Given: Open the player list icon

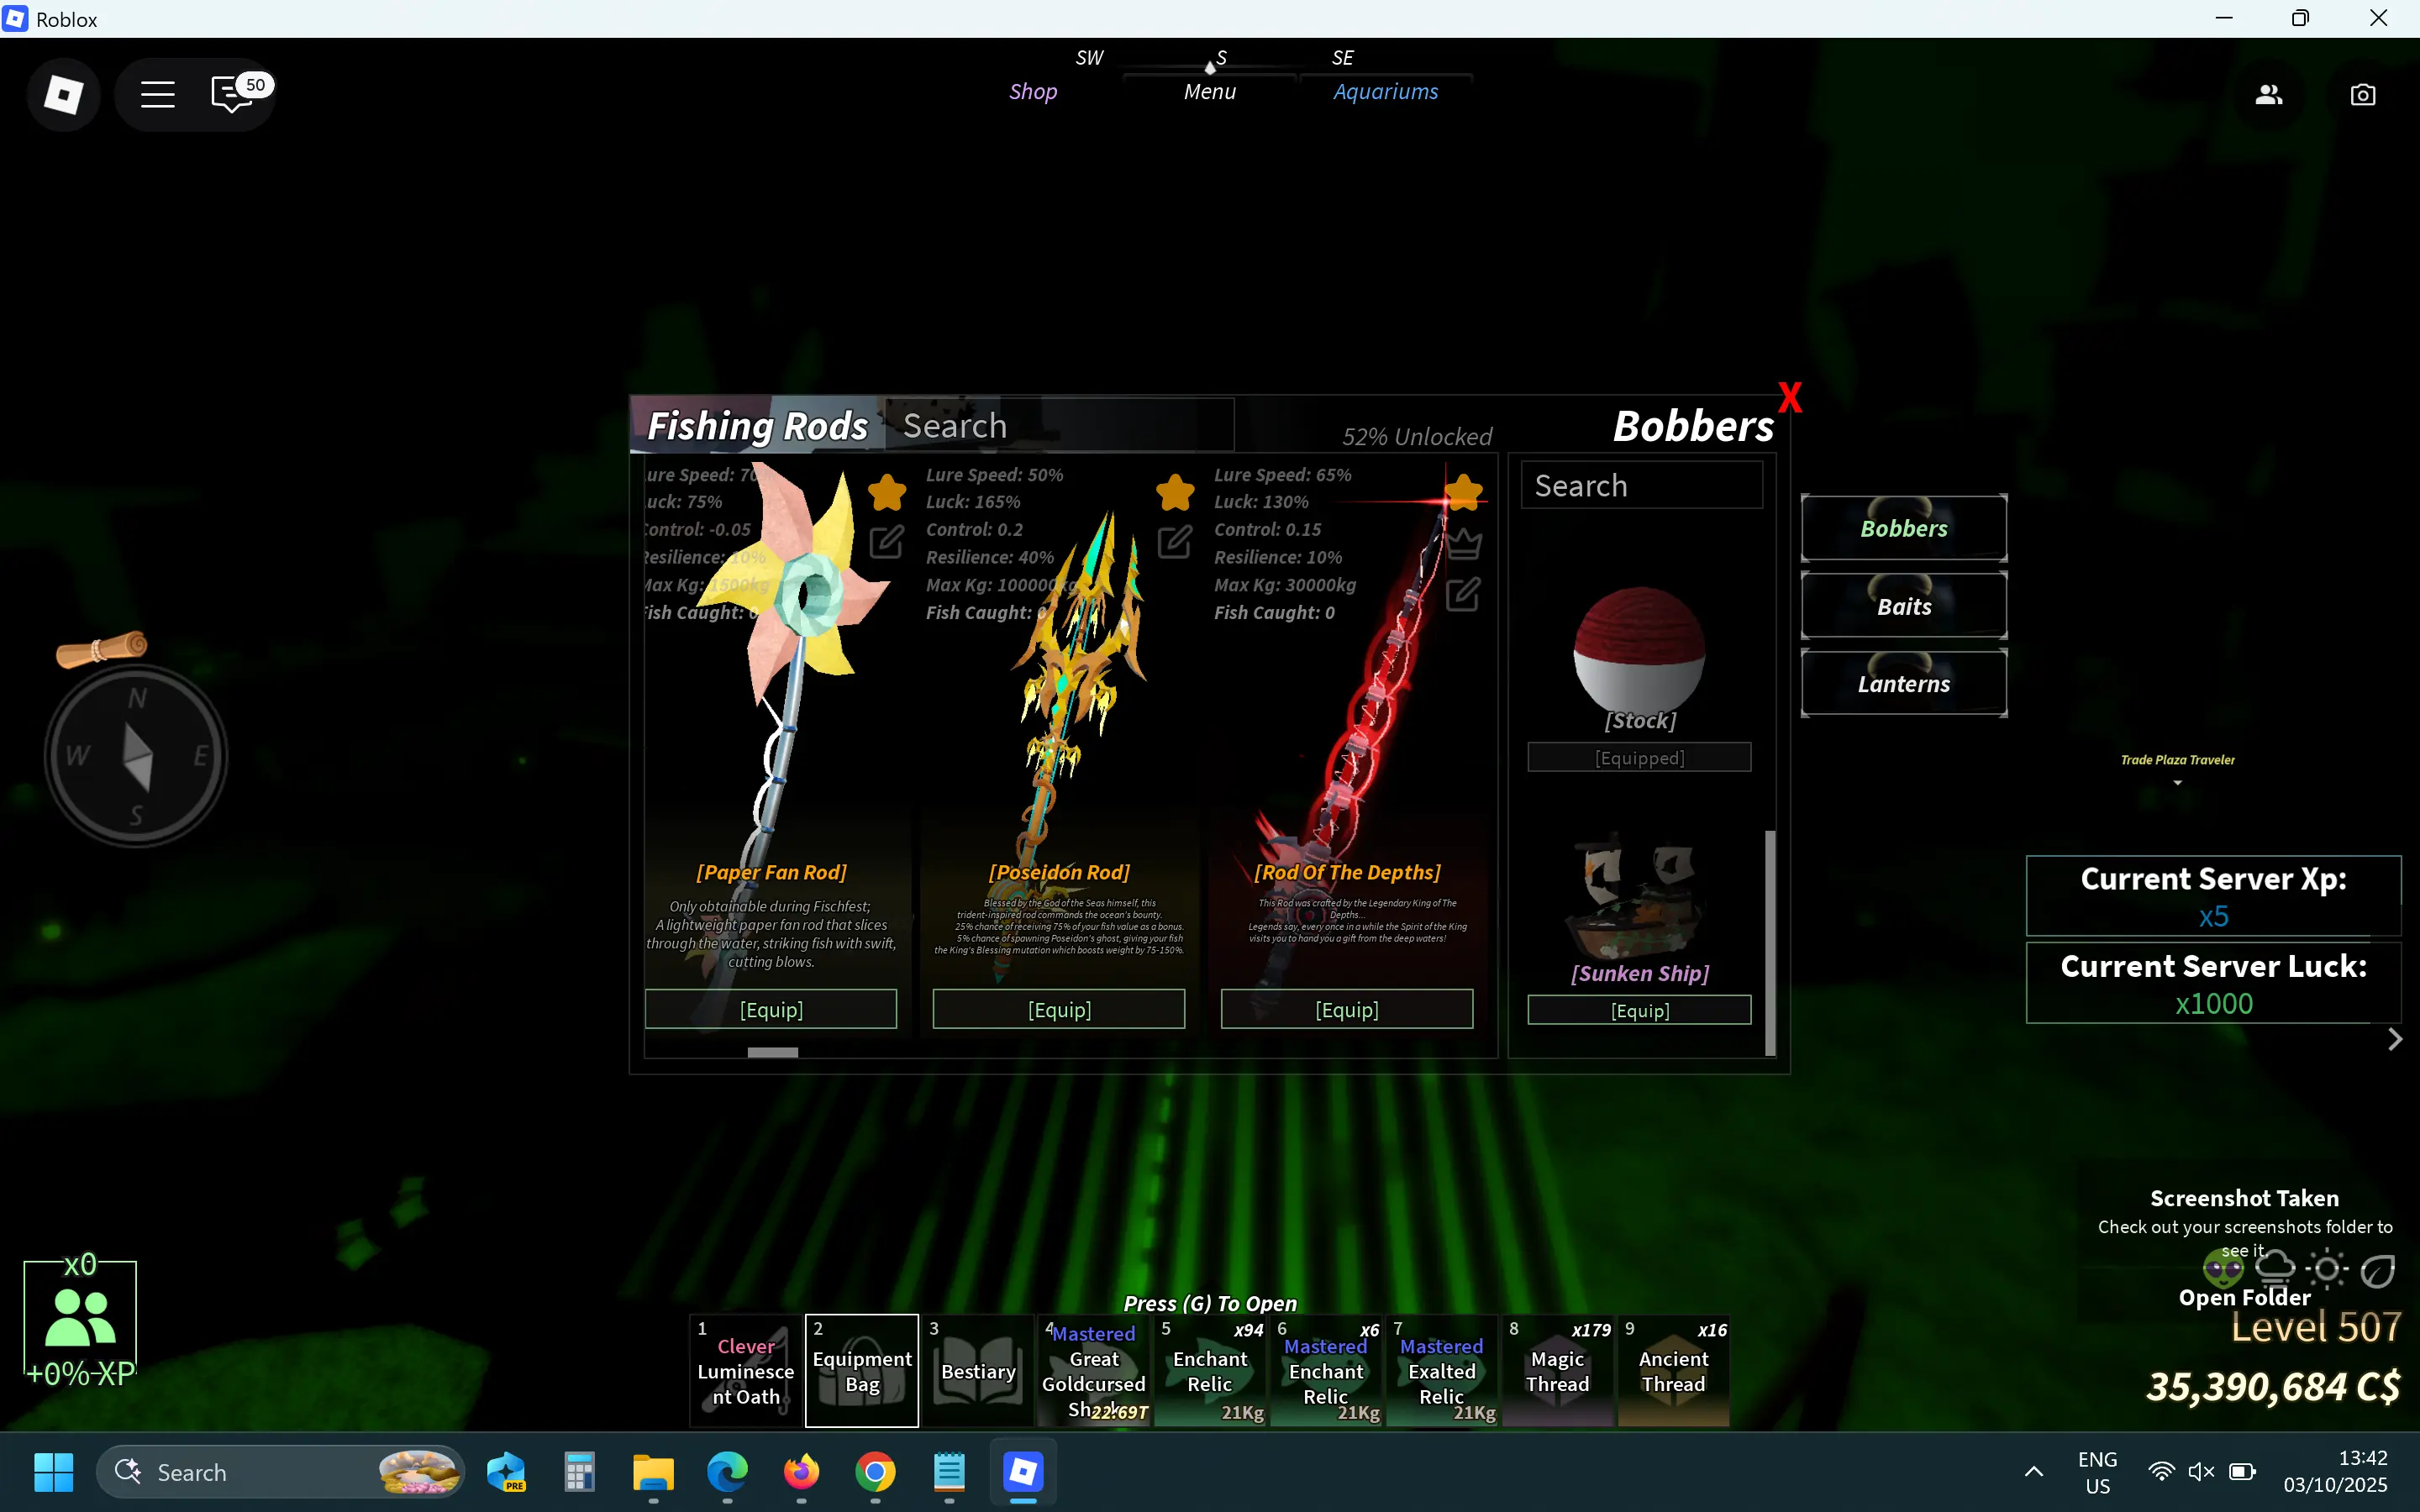Looking at the screenshot, I should 2268,95.
